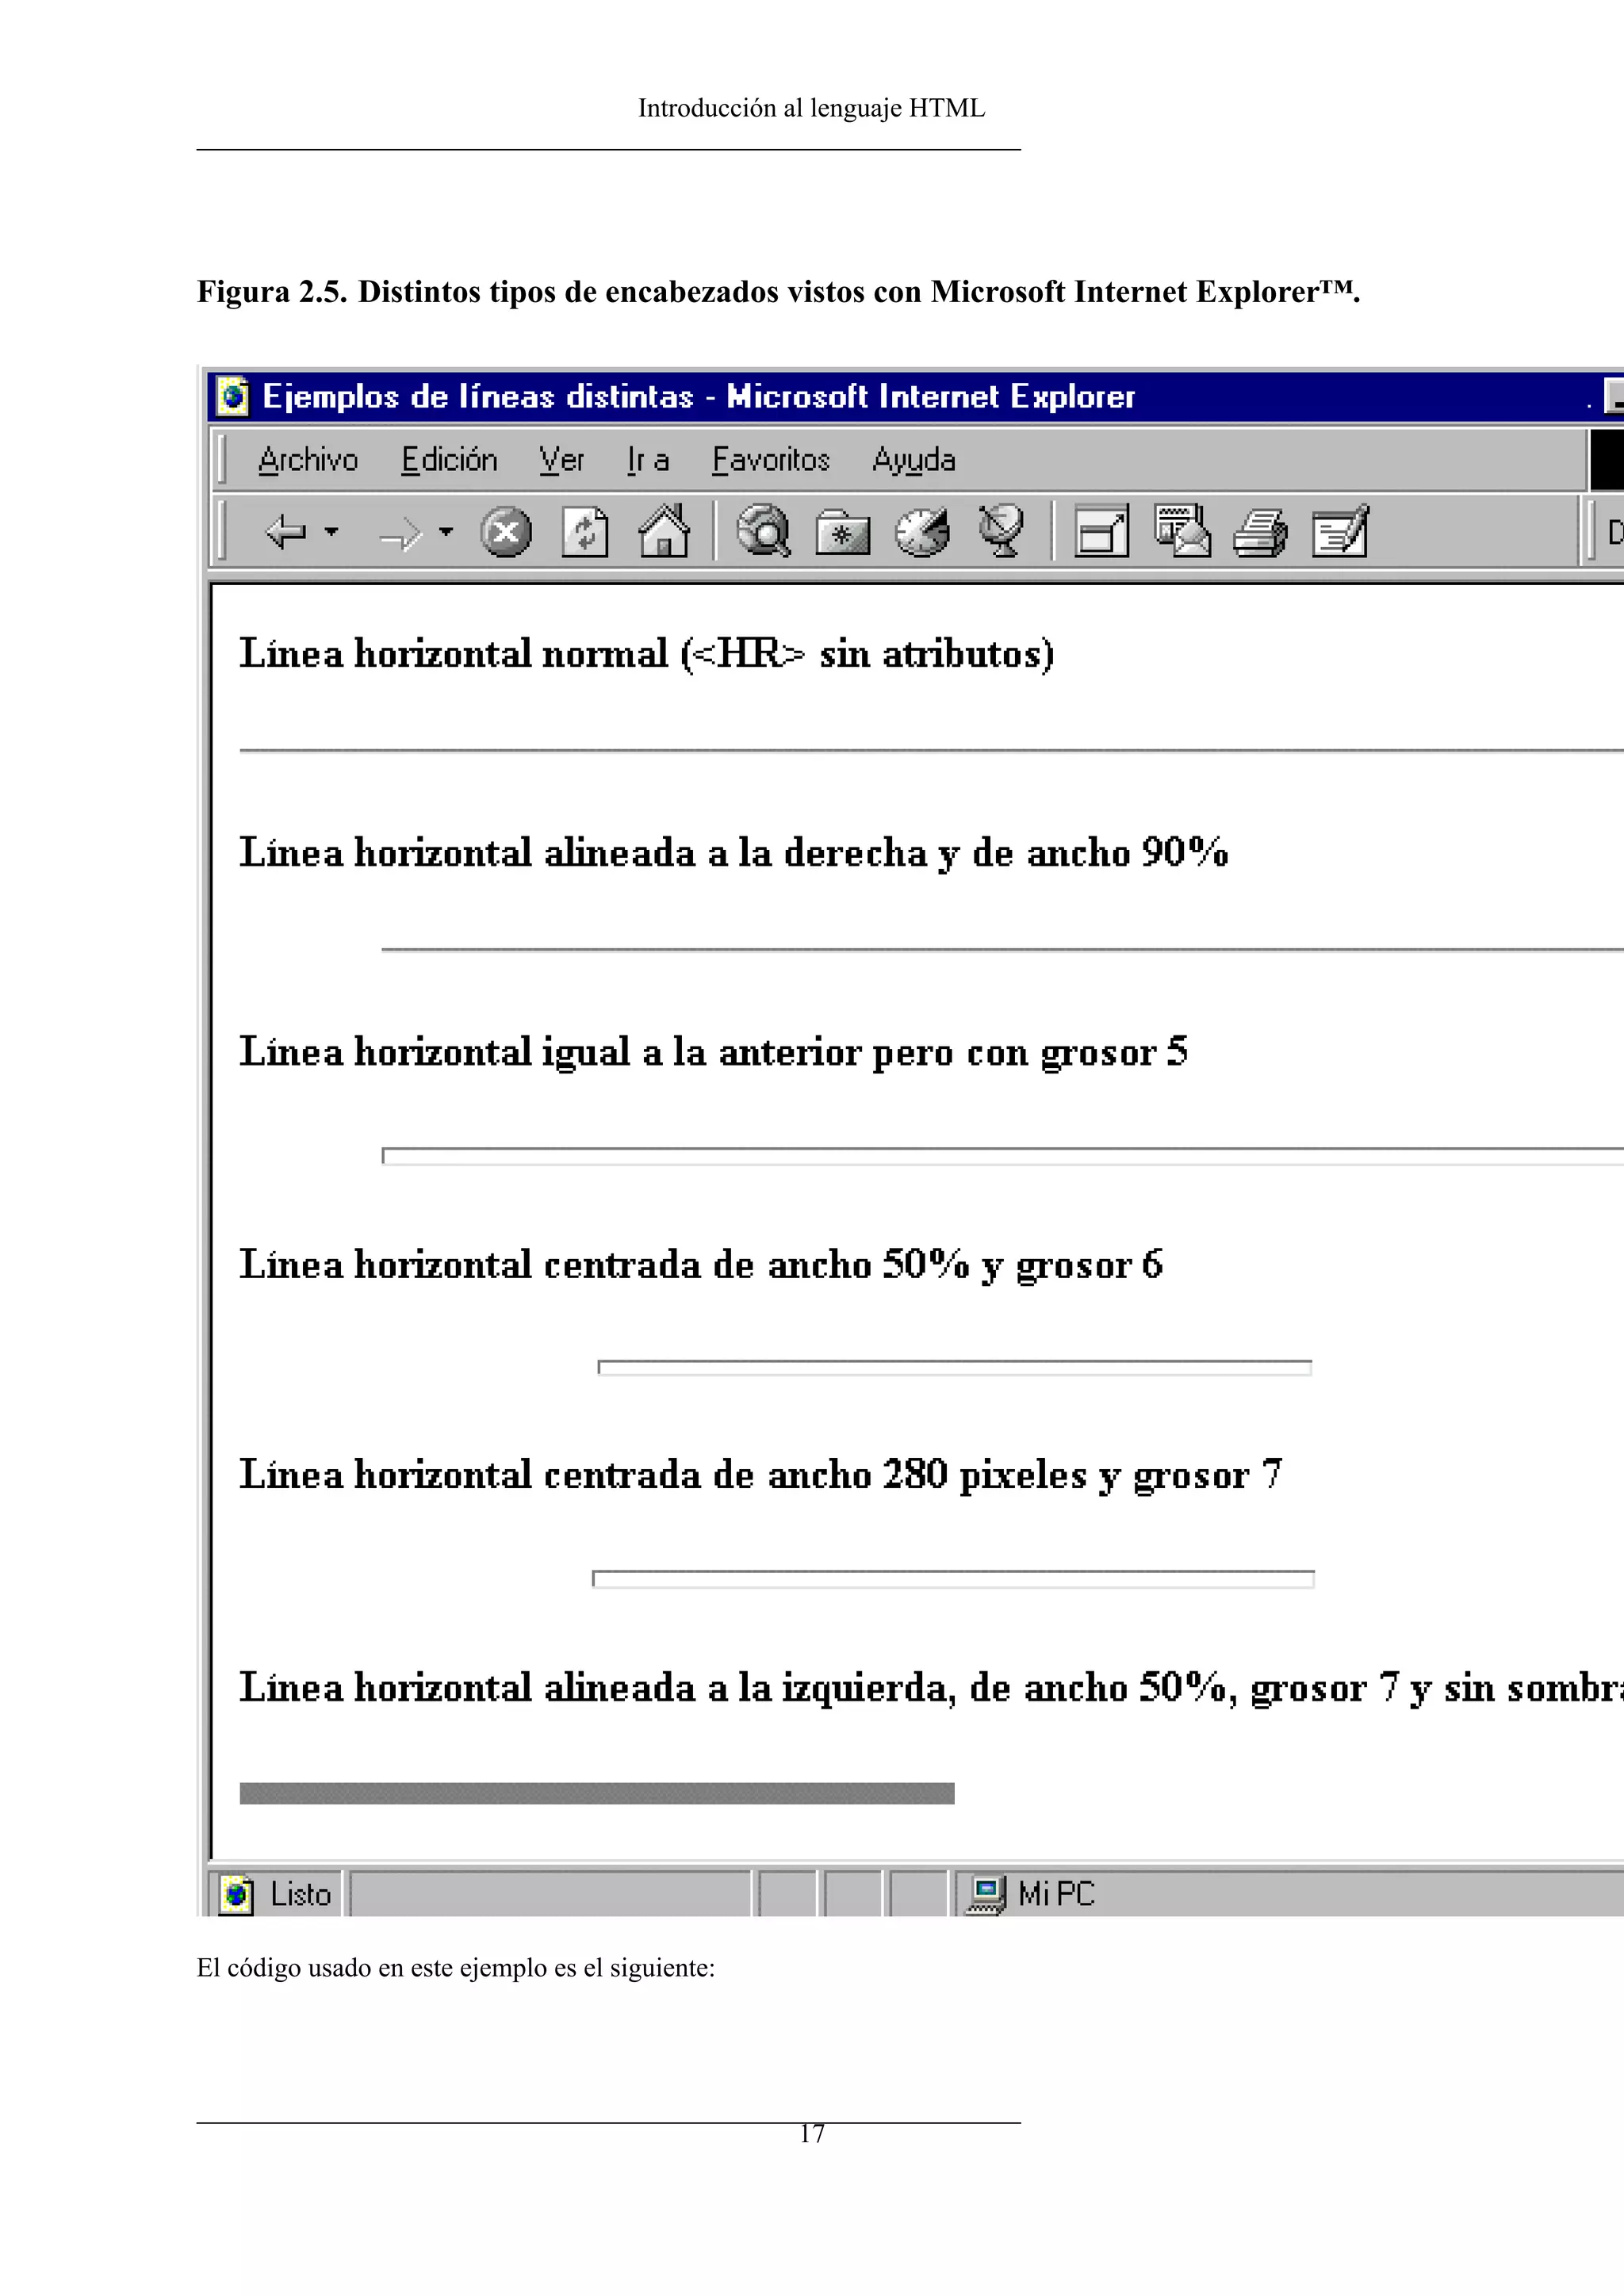The height and width of the screenshot is (2296, 1624).
Task: Click the Forward arrow toolbar icon
Action: 401,534
